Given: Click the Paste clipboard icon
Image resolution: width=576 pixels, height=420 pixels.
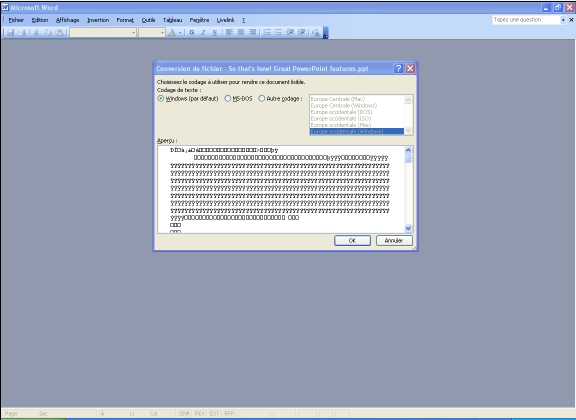Looking at the screenshot, I should (x=60, y=33).
